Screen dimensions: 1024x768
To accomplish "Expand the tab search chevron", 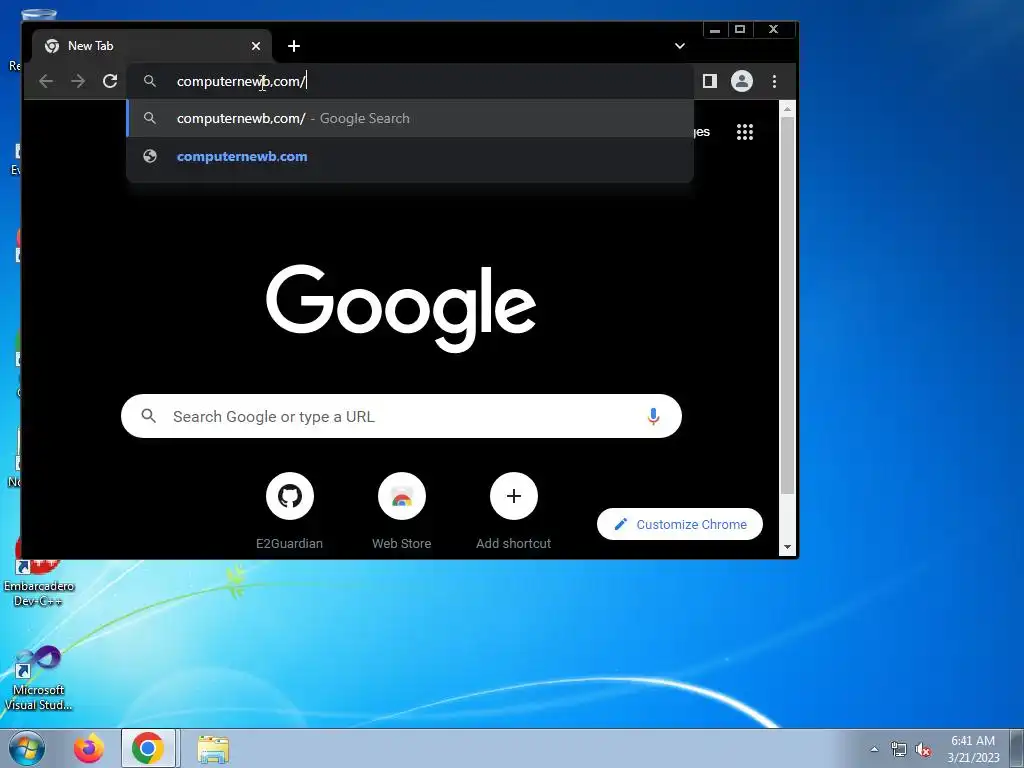I will pyautogui.click(x=680, y=46).
